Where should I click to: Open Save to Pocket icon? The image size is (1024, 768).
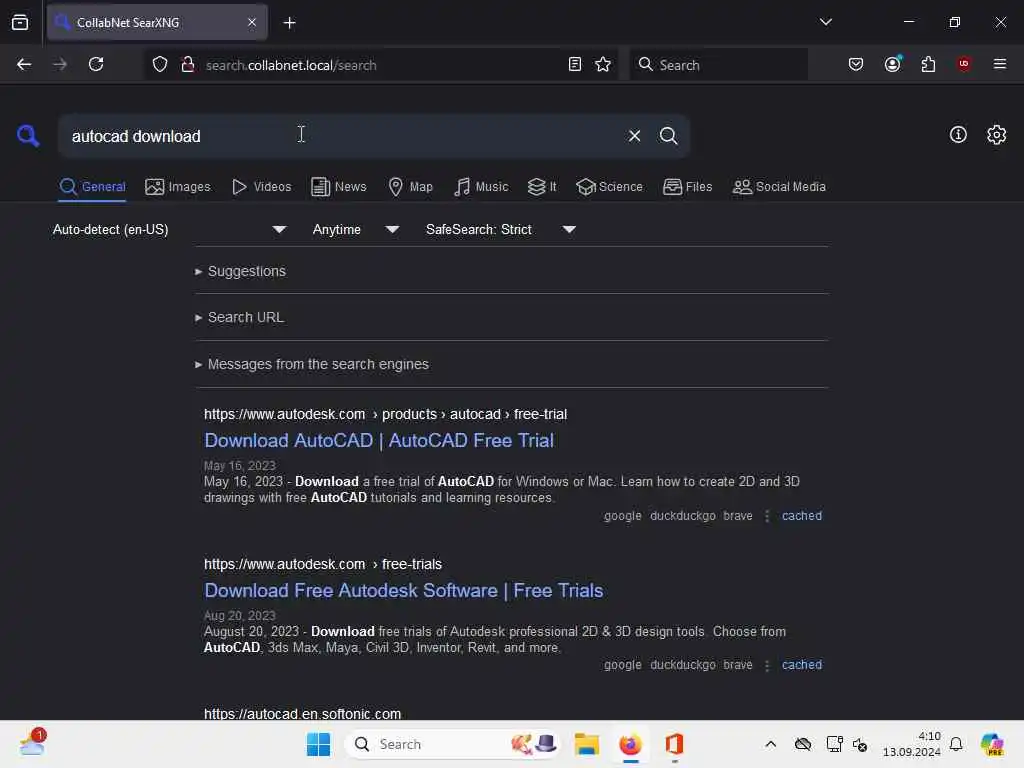856,64
